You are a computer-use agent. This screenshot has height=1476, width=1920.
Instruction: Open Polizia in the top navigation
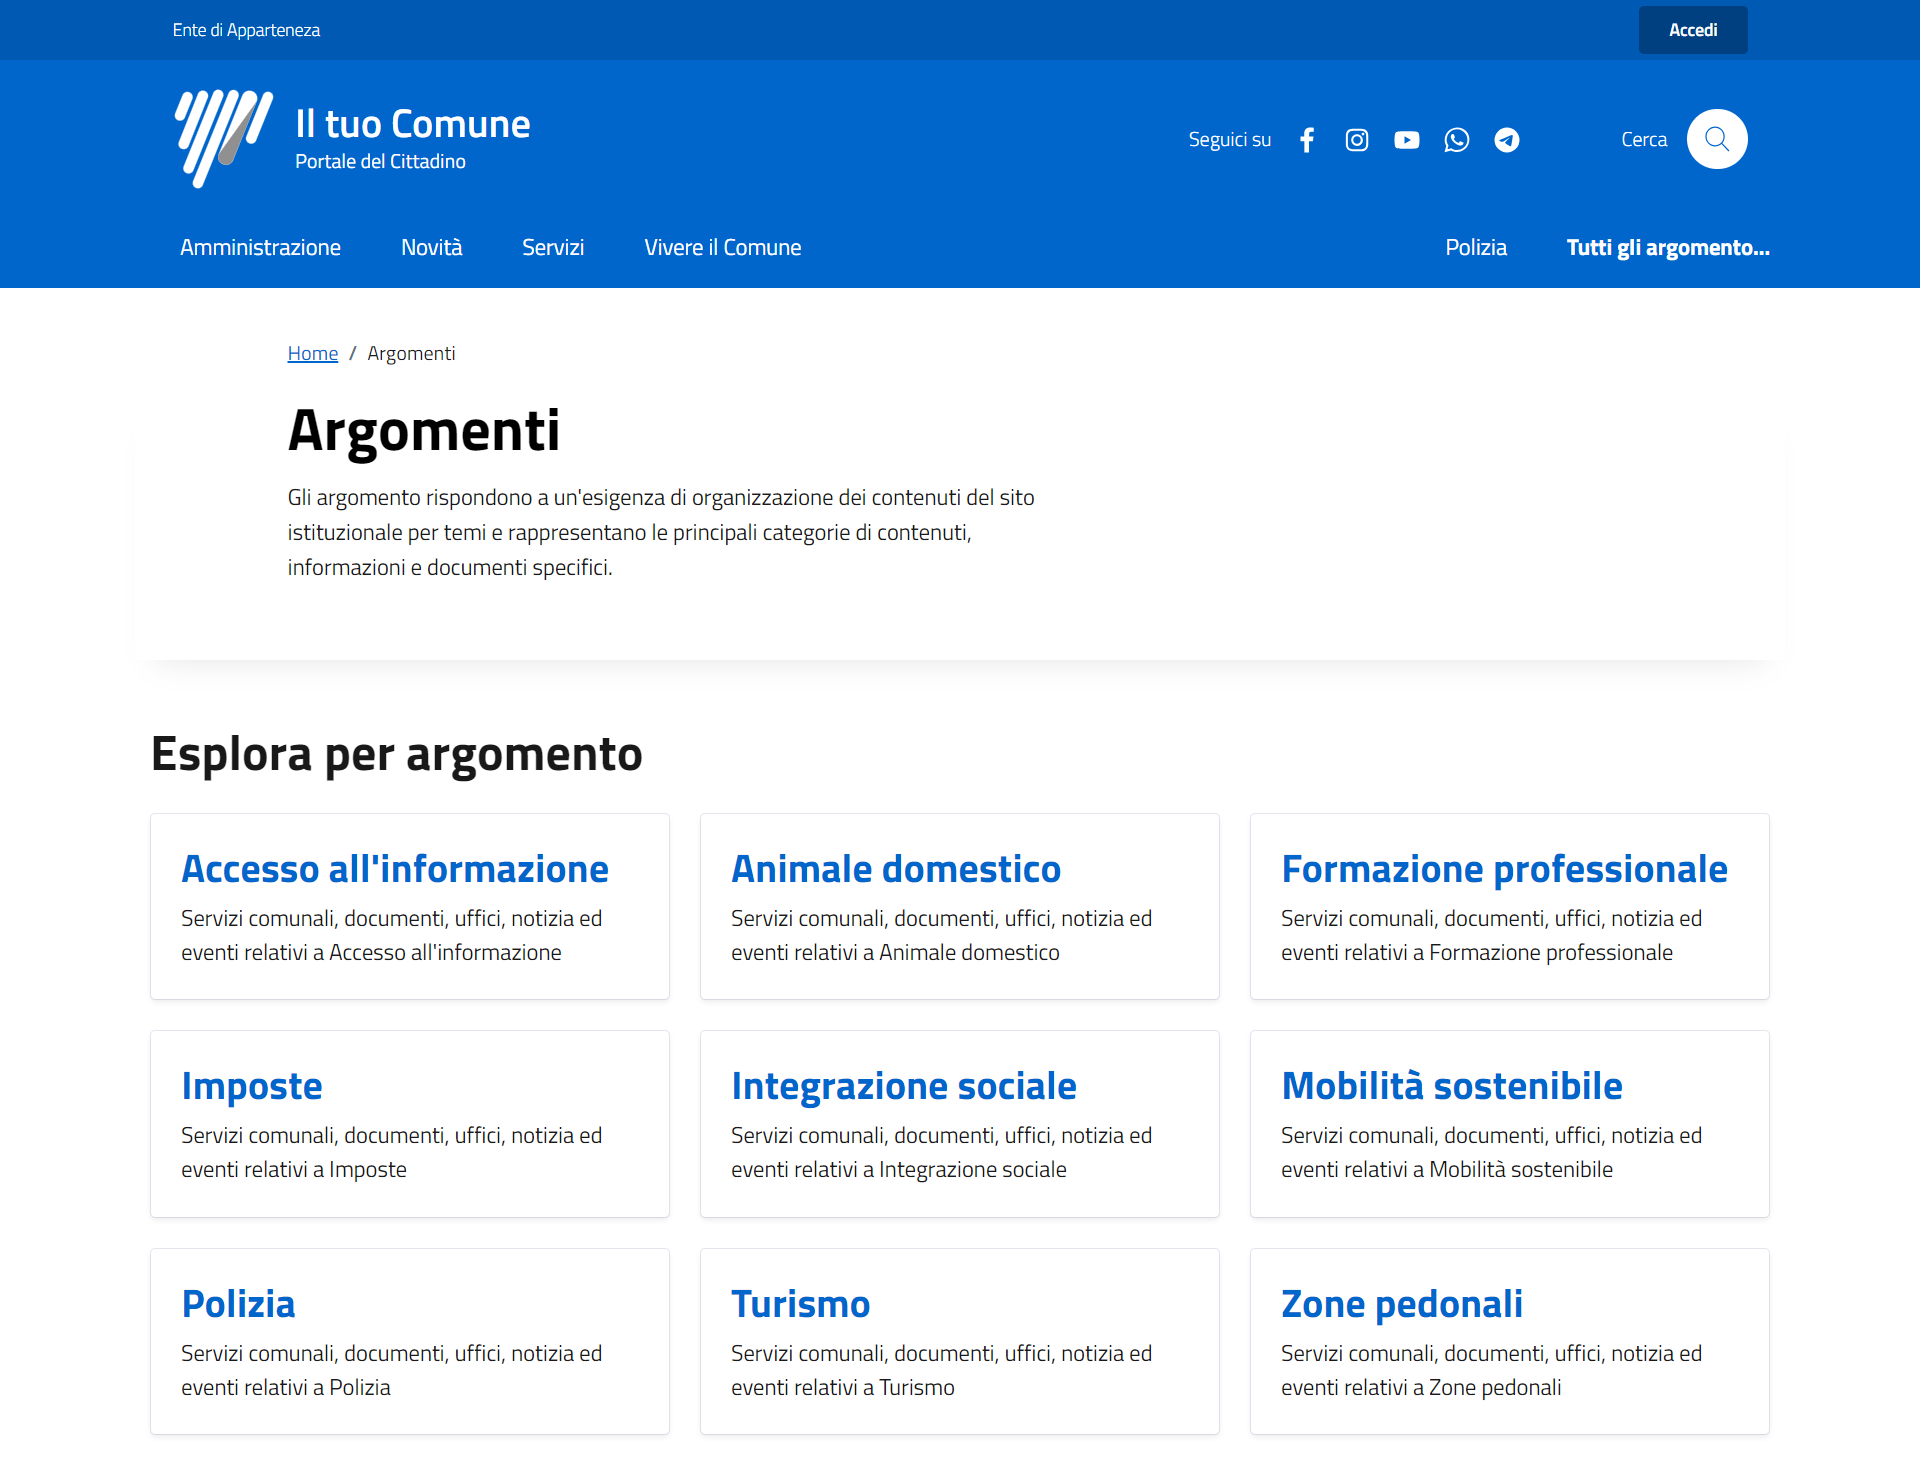point(1475,248)
